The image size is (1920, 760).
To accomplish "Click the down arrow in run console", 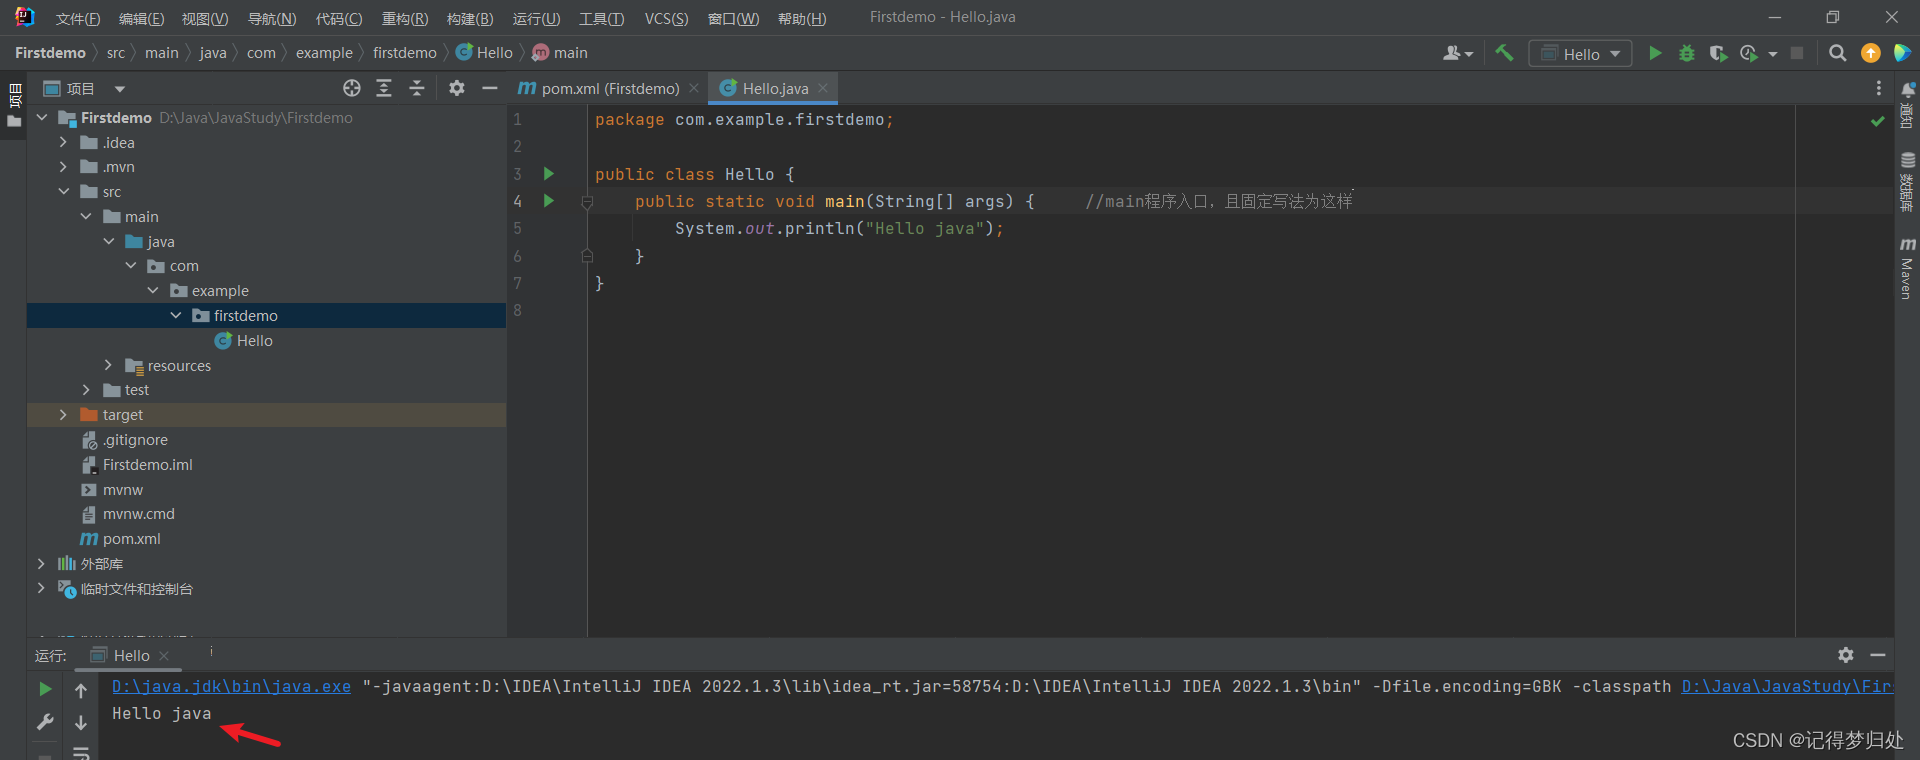I will [81, 722].
